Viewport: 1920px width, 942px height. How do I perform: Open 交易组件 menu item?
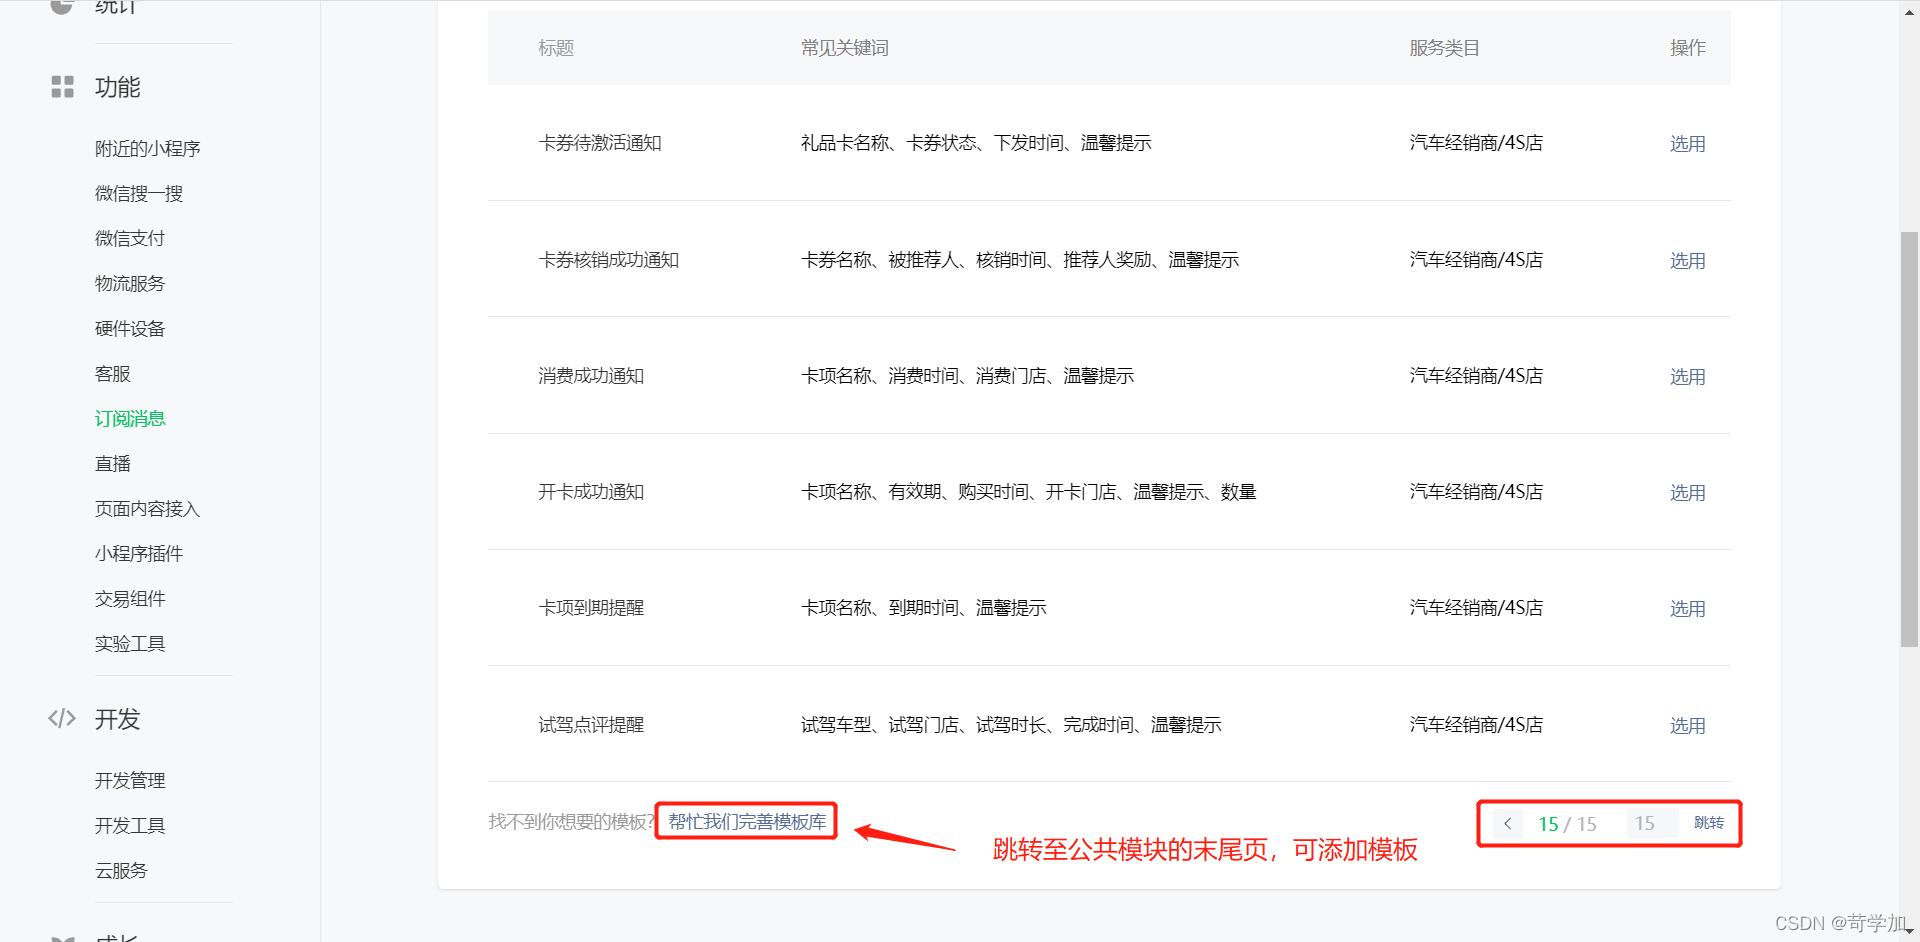[x=130, y=598]
